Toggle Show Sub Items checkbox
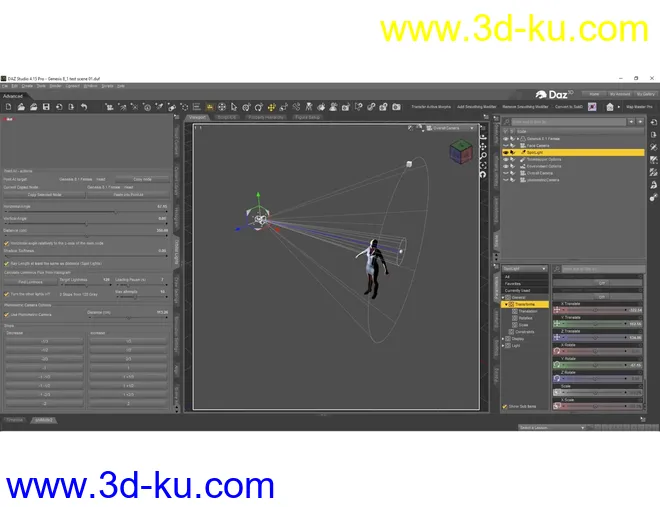 504,407
